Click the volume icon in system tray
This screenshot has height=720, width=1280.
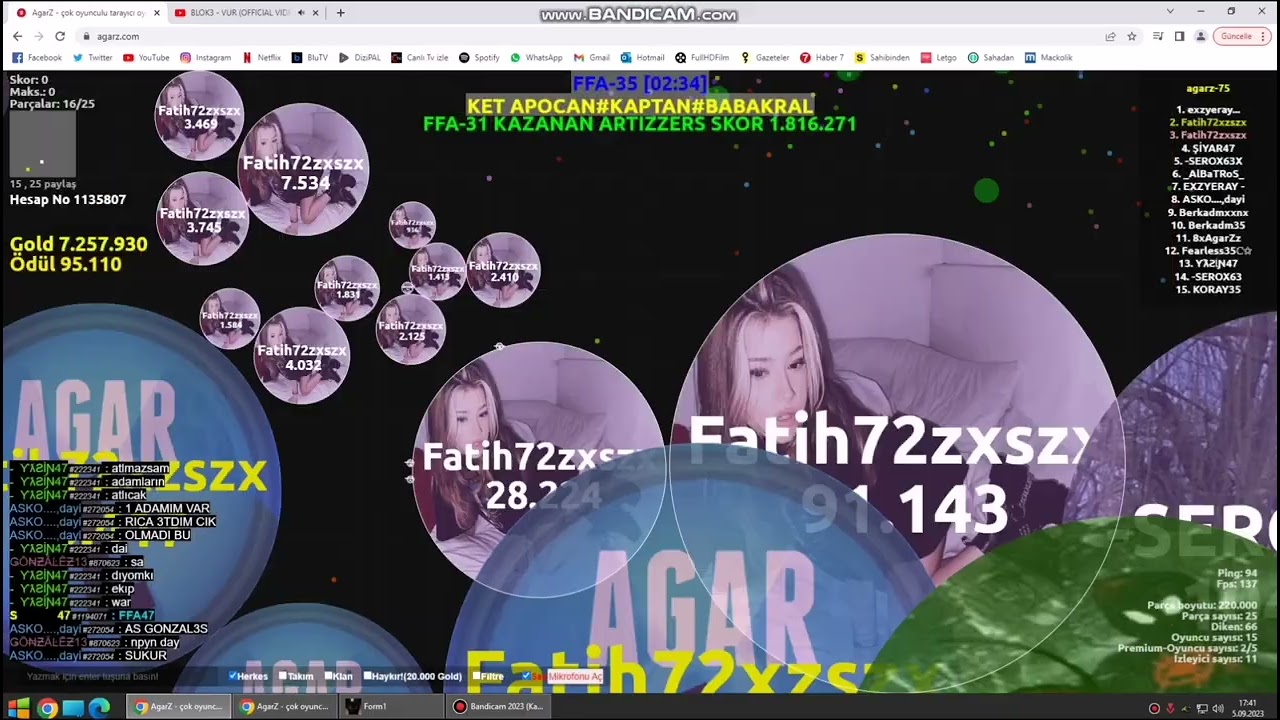click(1217, 708)
